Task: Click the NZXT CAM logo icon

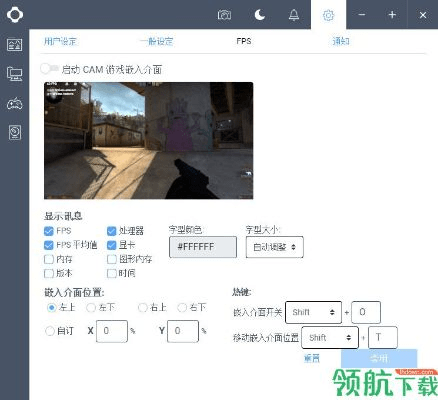Action: [x=15, y=15]
